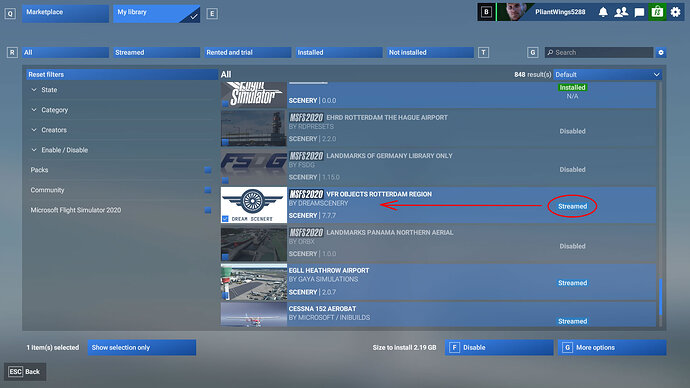Click the E key tab-right icon
Image resolution: width=690 pixels, height=388 pixels.
[x=212, y=14]
